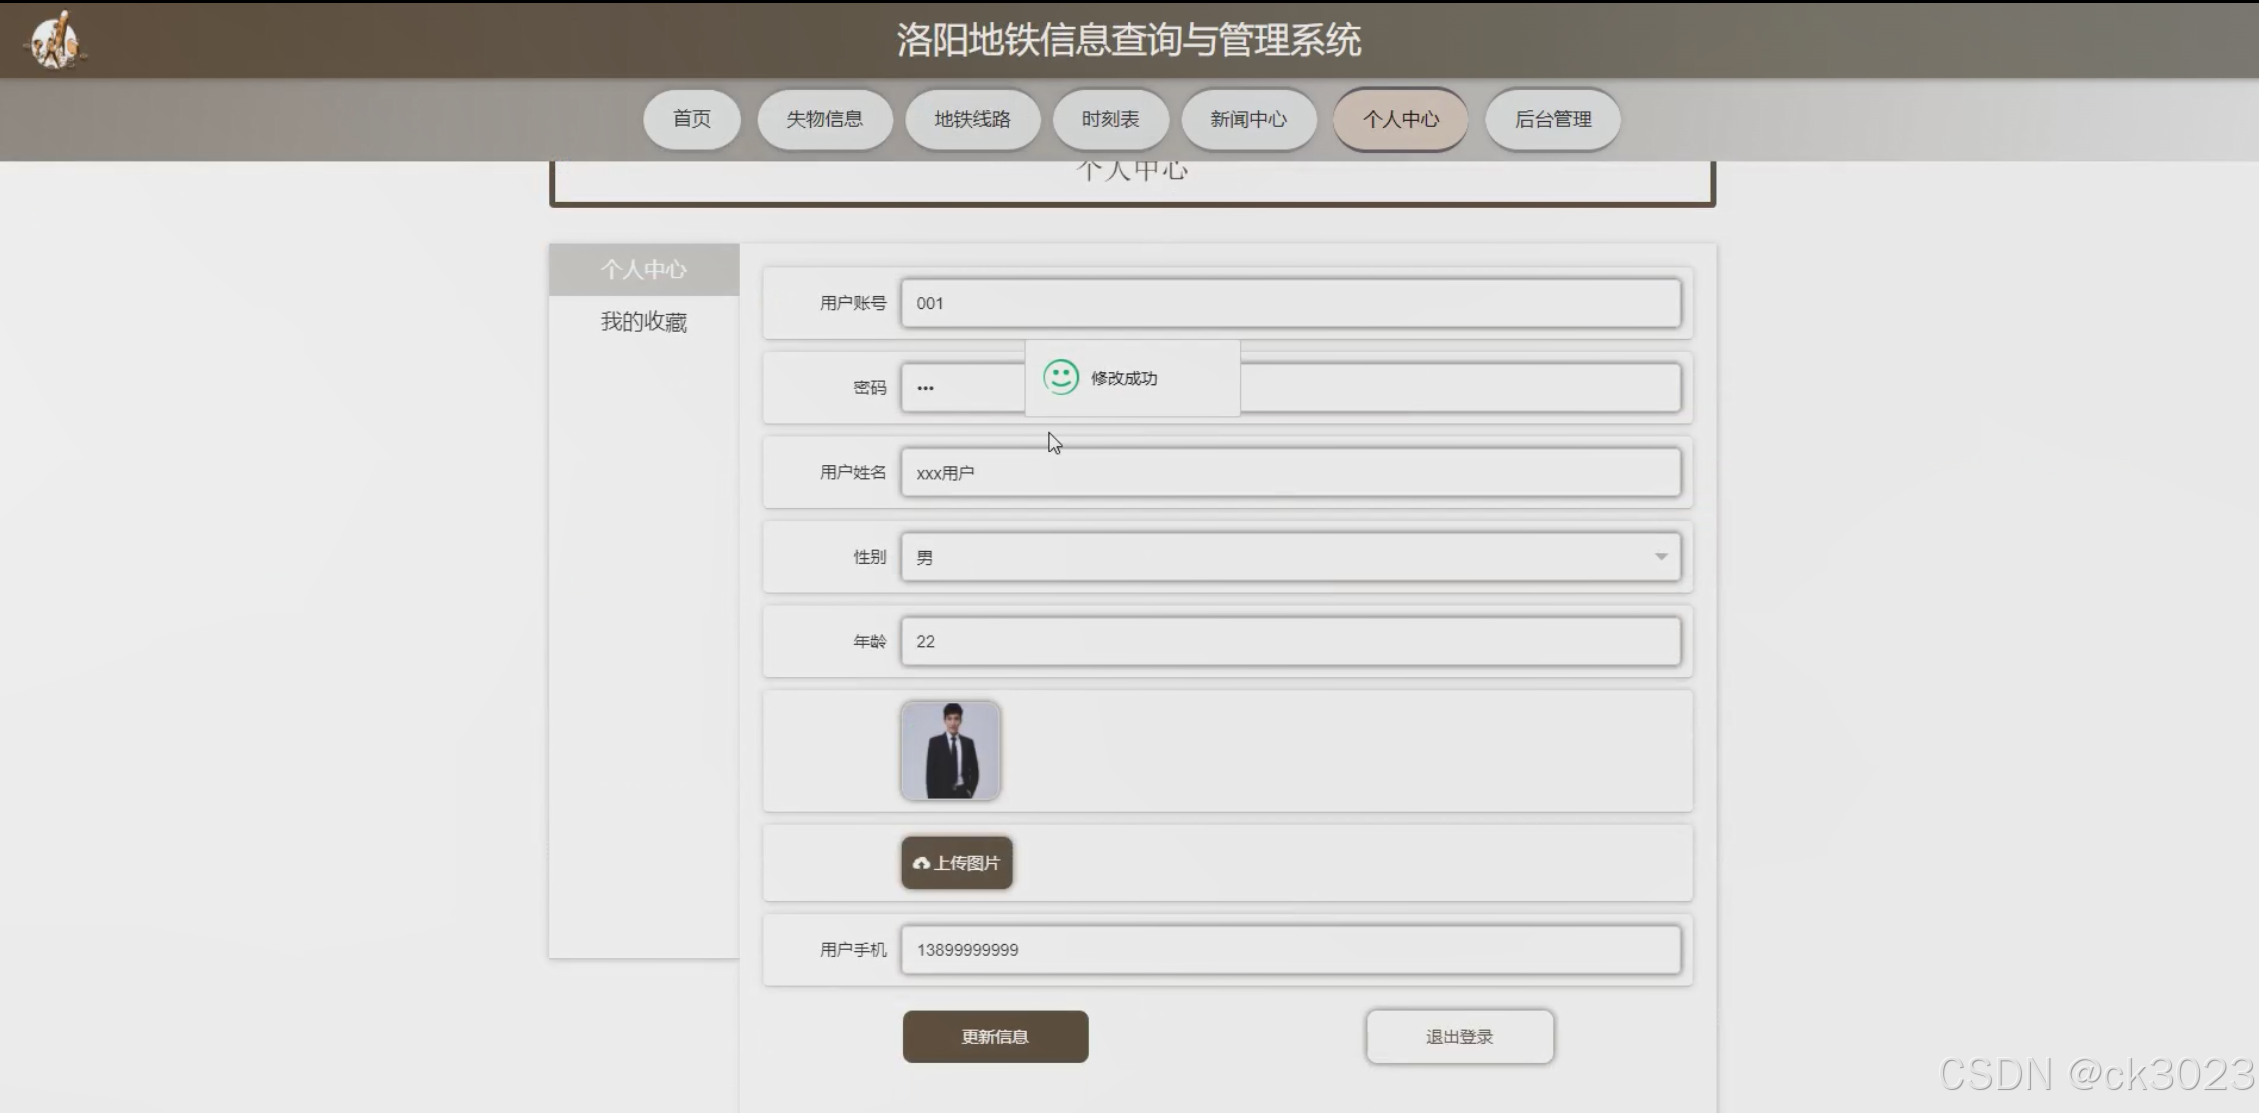Focus the 用户账号 input field
Viewport: 2259px width, 1113px height.
1290,303
